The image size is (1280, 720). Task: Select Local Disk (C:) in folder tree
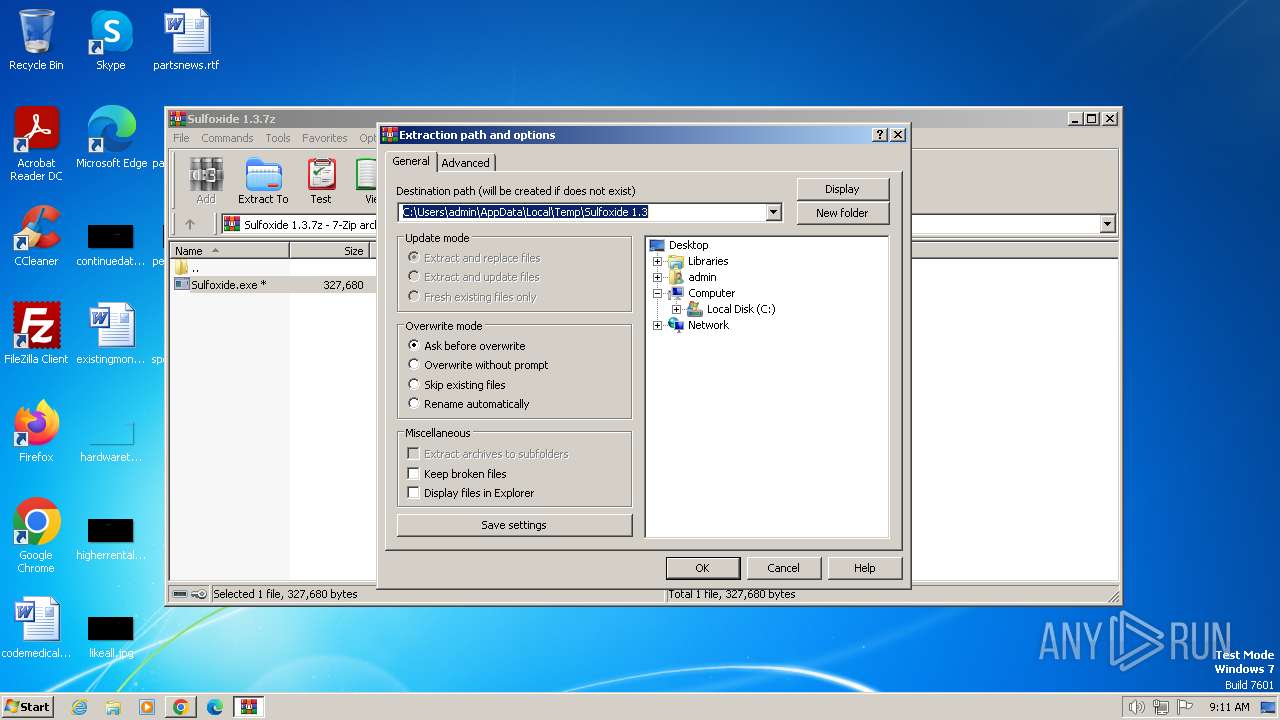pos(741,309)
